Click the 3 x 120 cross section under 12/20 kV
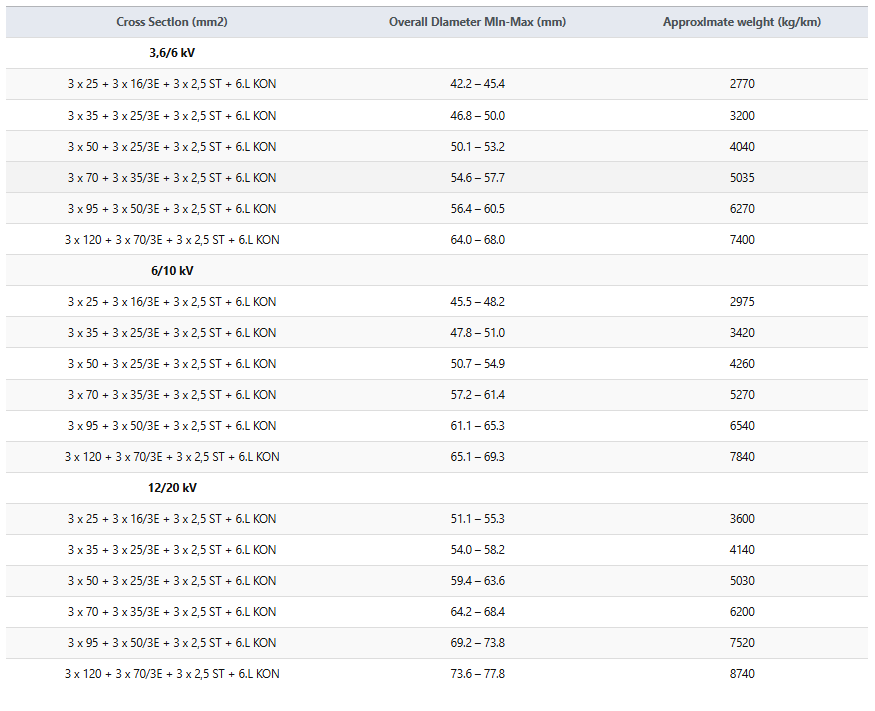875x711 pixels. coord(172,674)
